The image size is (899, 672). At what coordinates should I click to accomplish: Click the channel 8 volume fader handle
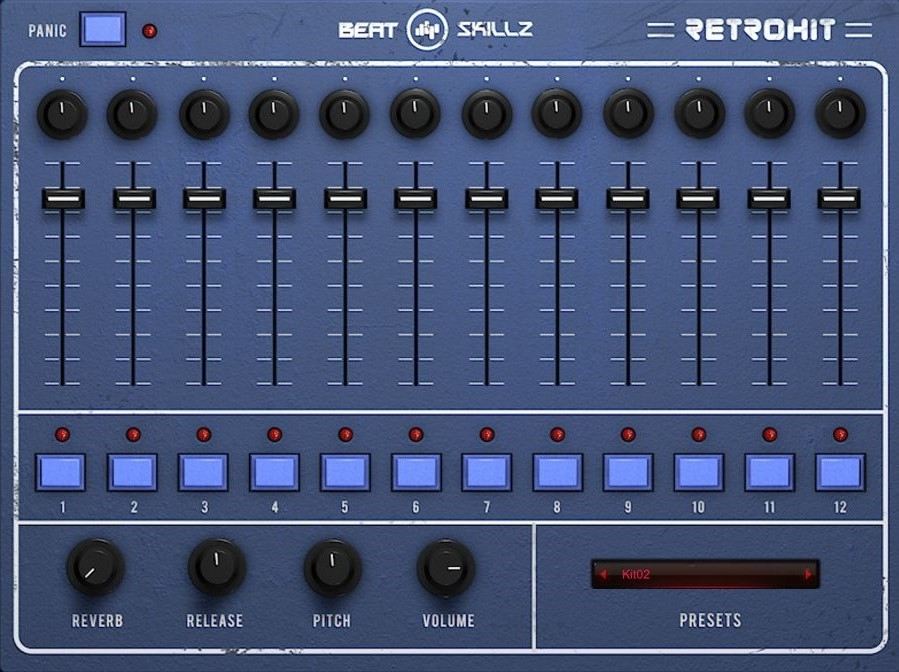tap(557, 199)
